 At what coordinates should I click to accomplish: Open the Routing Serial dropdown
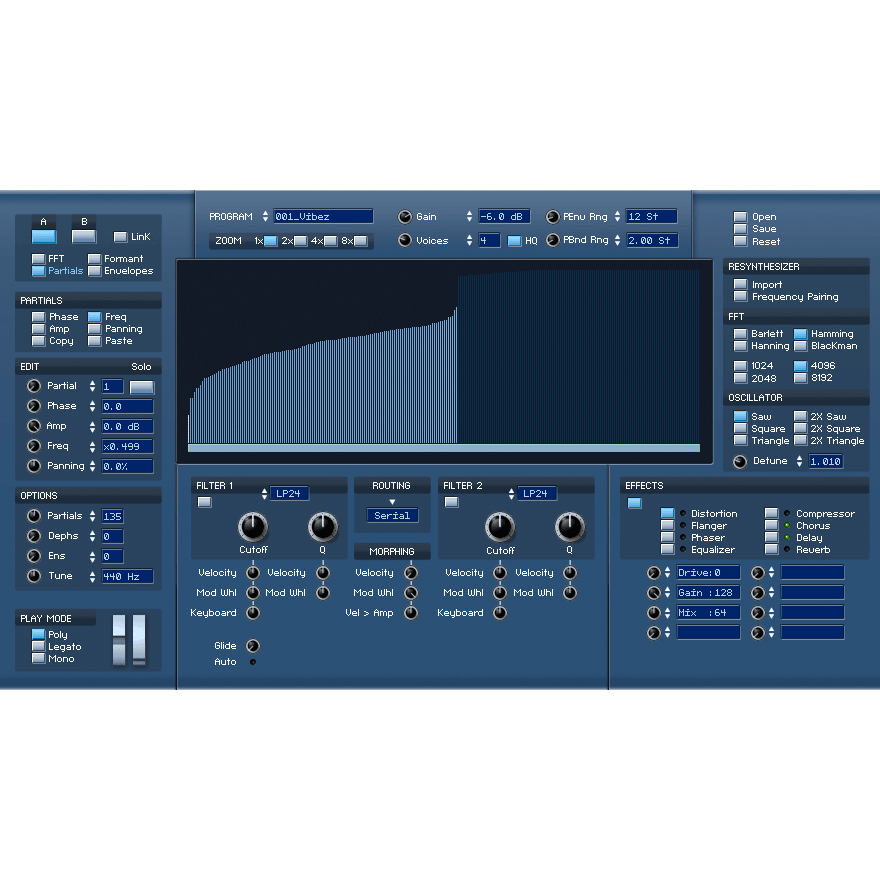[392, 516]
